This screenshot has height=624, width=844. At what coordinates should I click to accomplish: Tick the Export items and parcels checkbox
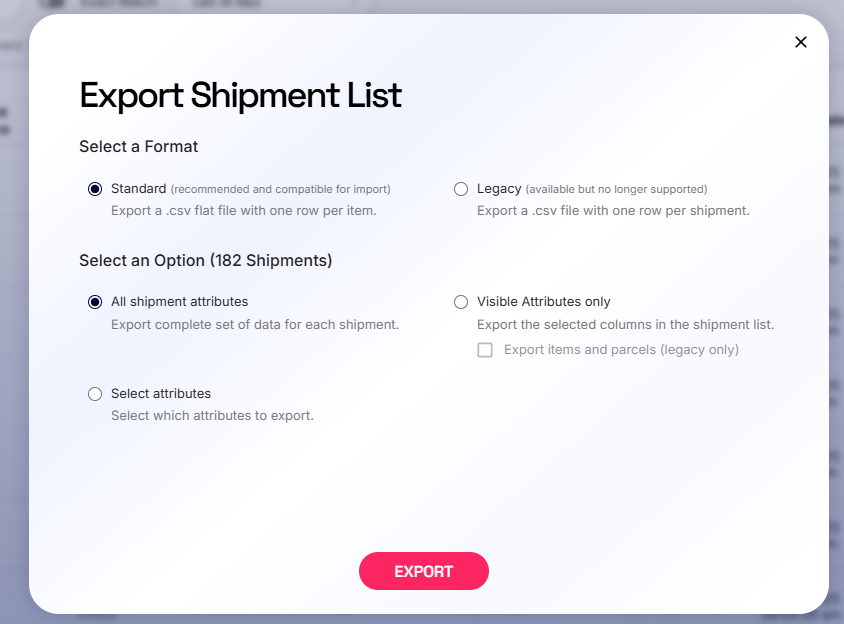pos(485,350)
